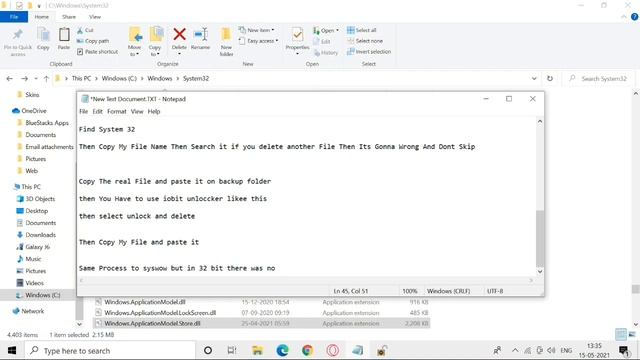Click Invert selection in ribbon
Image resolution: width=640 pixels, height=360 pixels.
click(x=369, y=52)
